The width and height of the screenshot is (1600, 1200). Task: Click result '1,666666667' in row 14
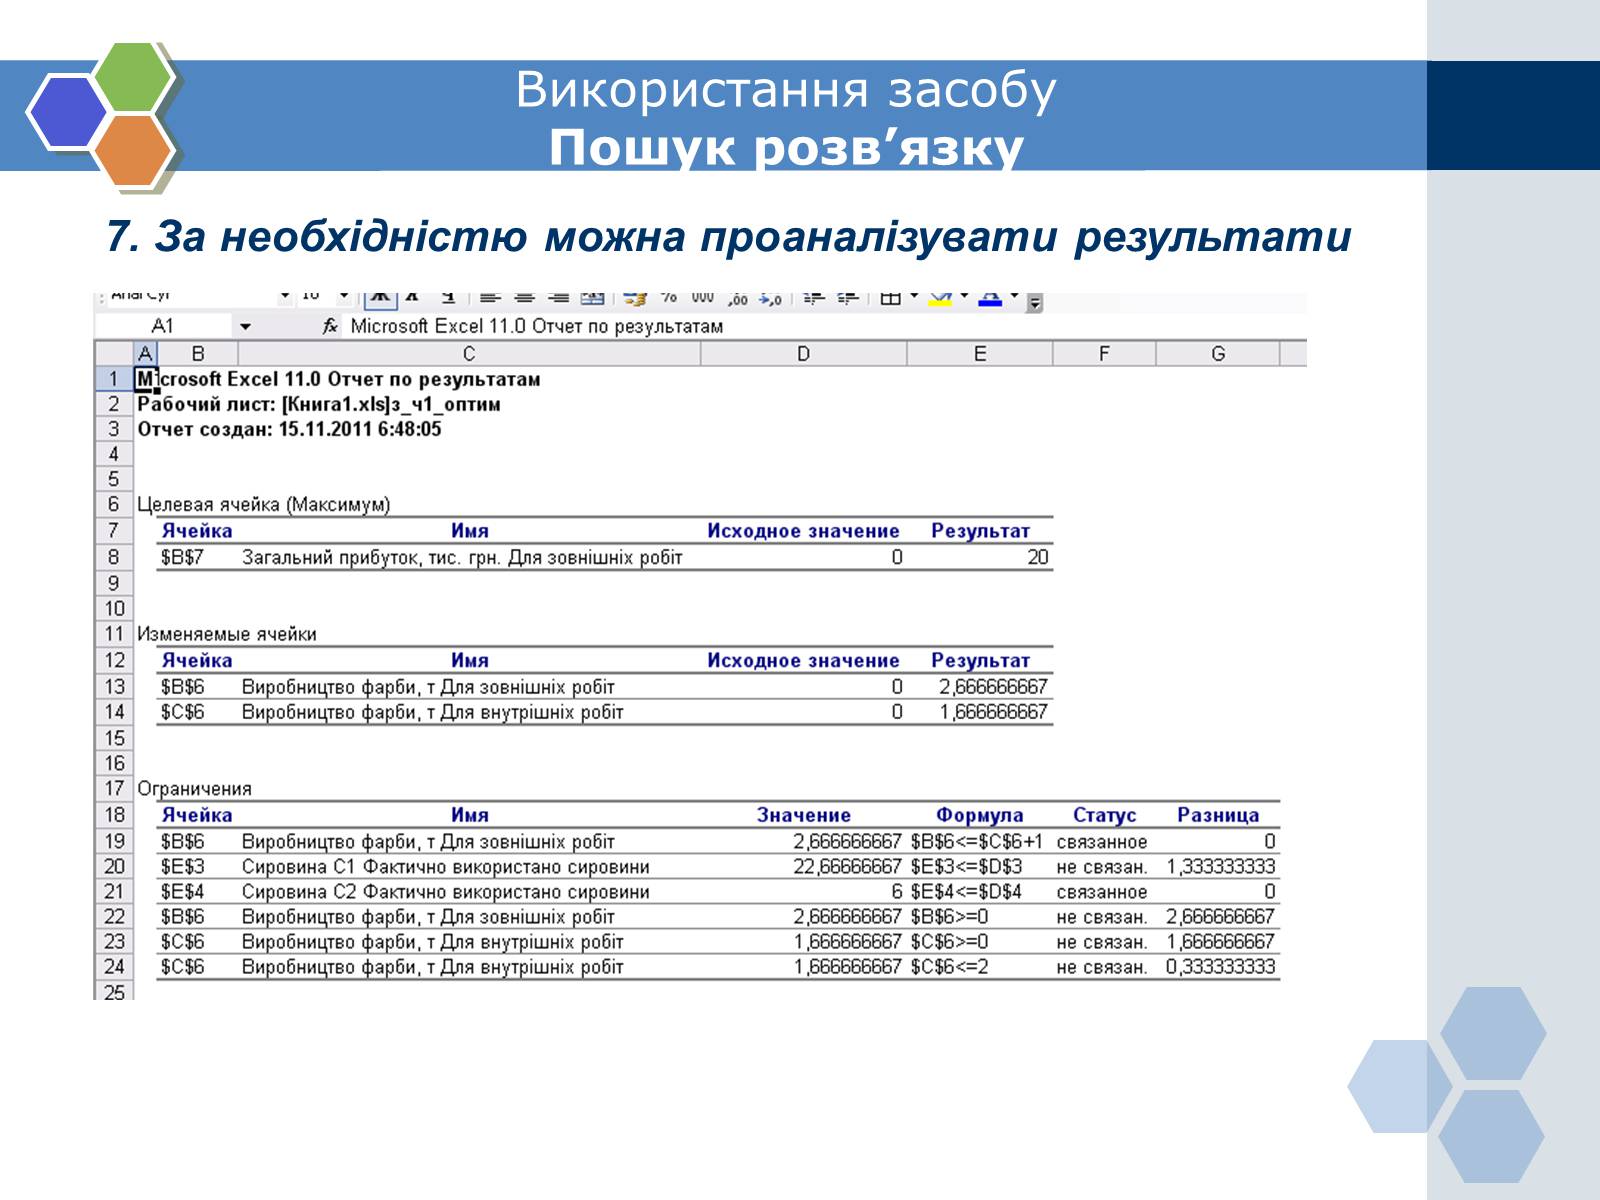click(993, 712)
